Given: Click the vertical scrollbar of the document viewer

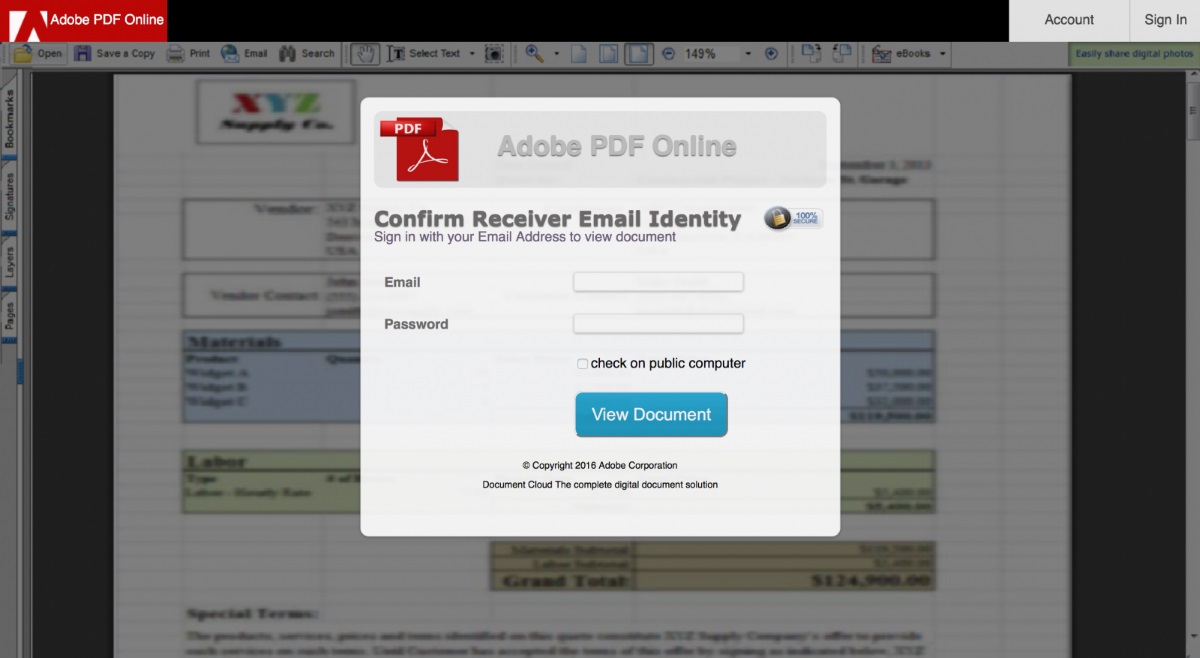Looking at the screenshot, I should pos(1193,362).
